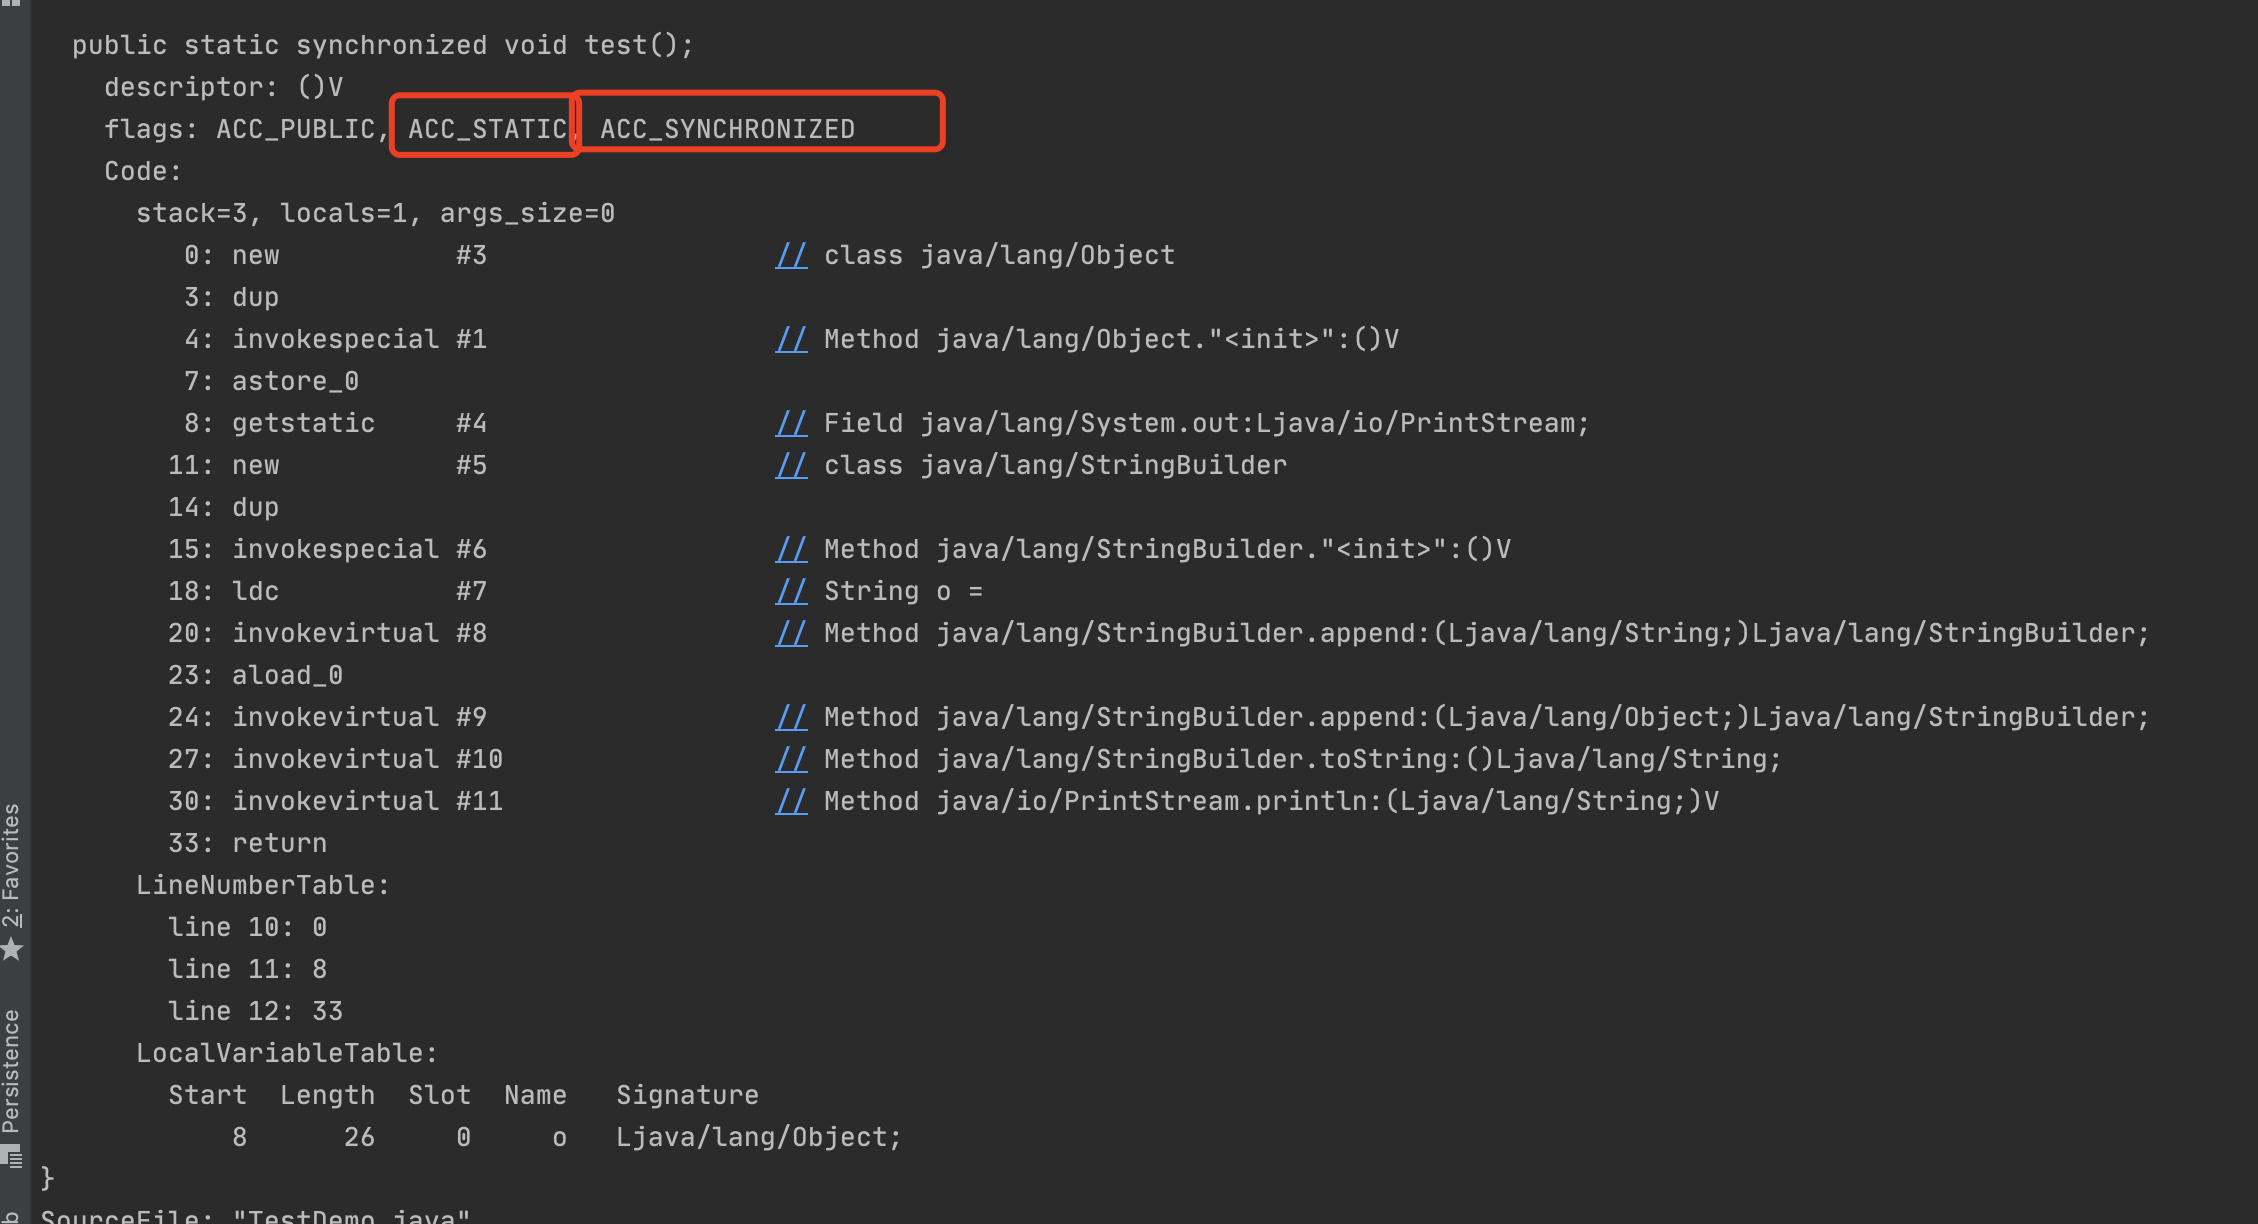Click the ACC_PUBLIC flag text

tap(295, 130)
